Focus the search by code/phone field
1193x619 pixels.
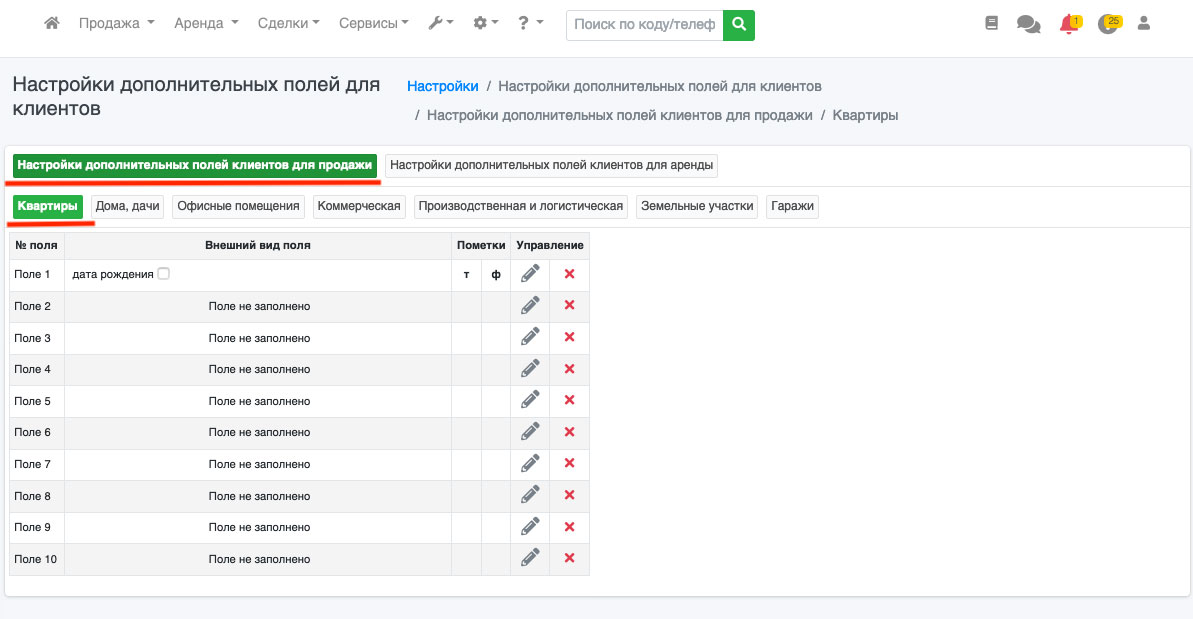[x=644, y=24]
